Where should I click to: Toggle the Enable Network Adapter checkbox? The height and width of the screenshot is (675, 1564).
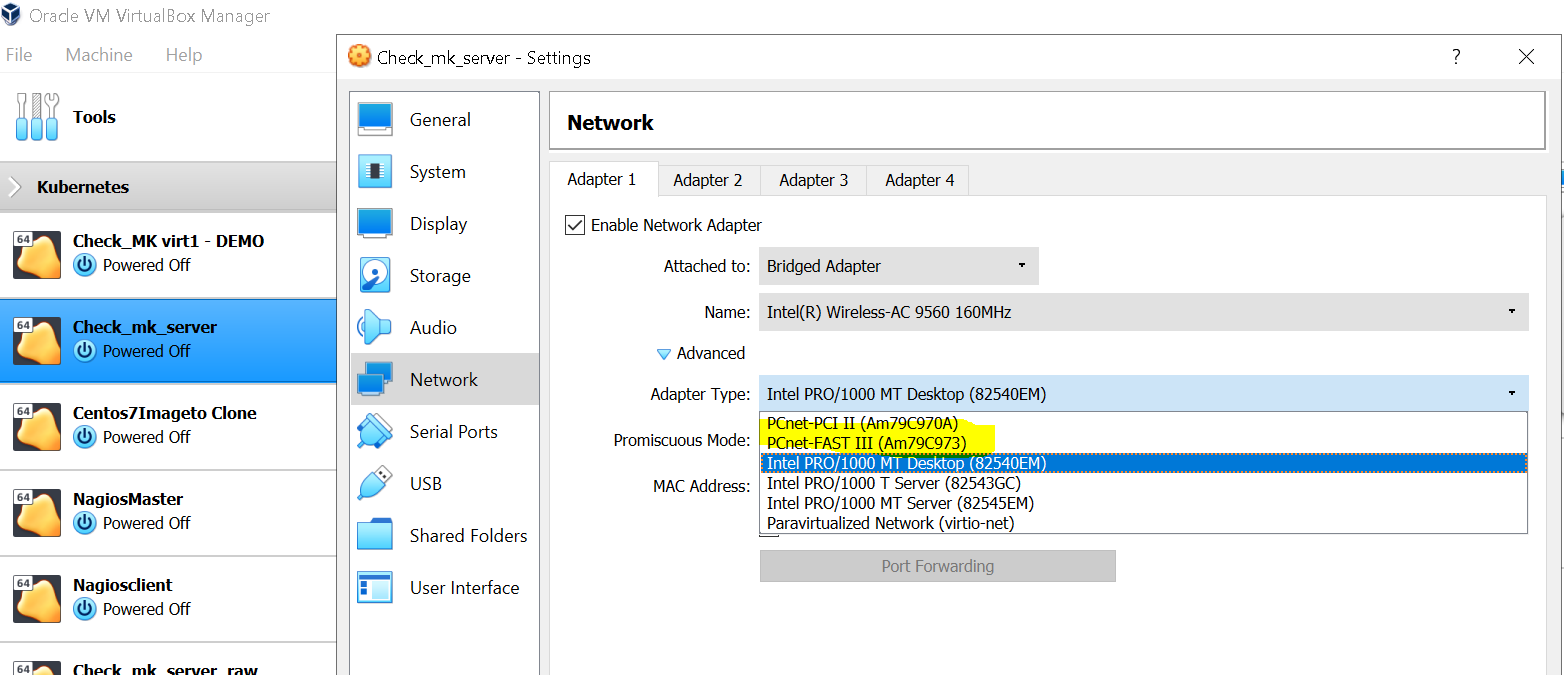tap(575, 224)
